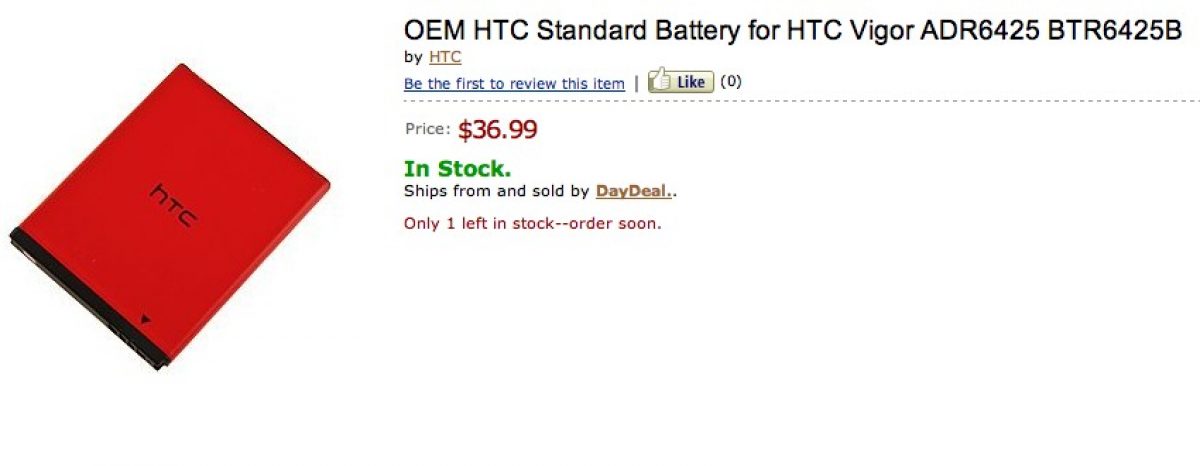
Task: Click the pipe separator before Like button
Action: tap(637, 83)
